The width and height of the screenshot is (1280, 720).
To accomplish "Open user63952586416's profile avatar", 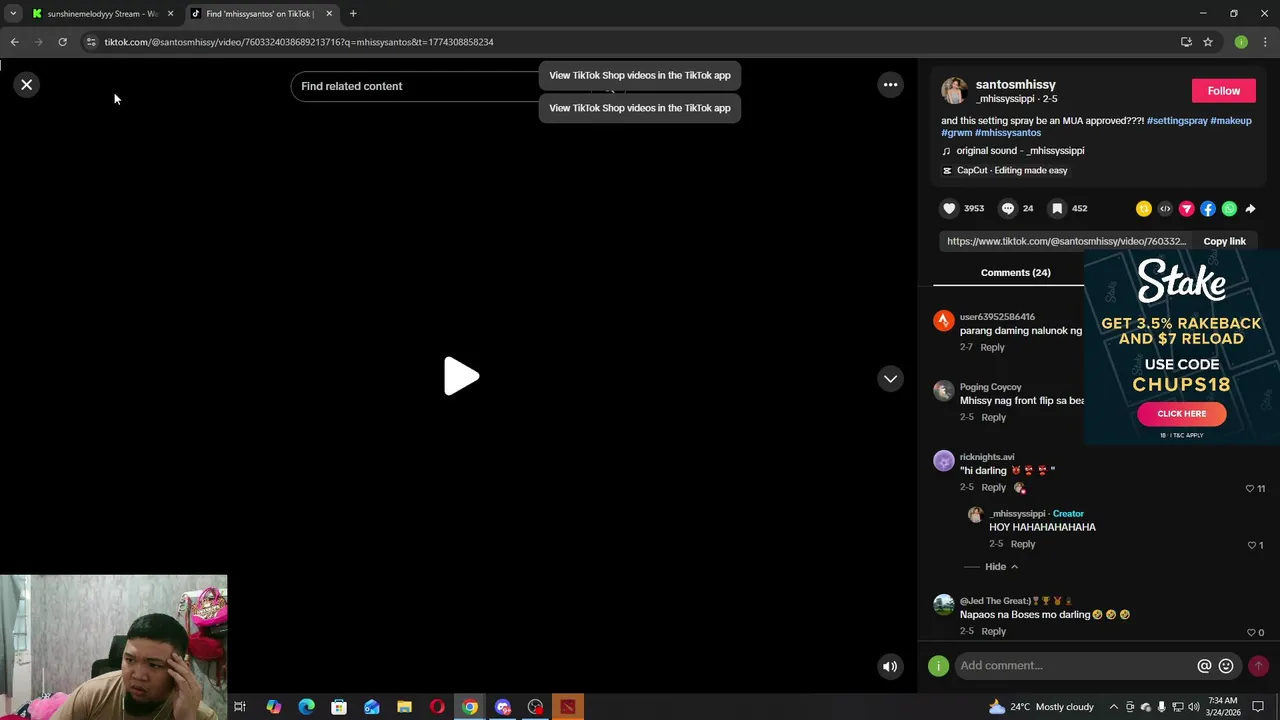I will 944,321.
